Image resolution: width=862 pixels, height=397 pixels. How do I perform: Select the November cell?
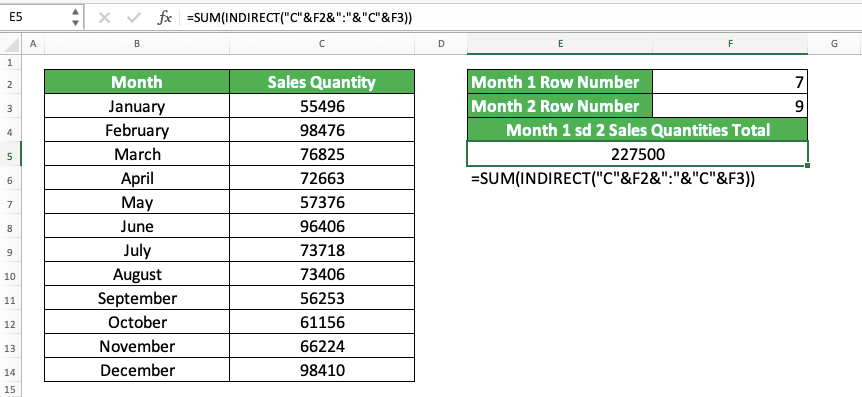[x=137, y=346]
